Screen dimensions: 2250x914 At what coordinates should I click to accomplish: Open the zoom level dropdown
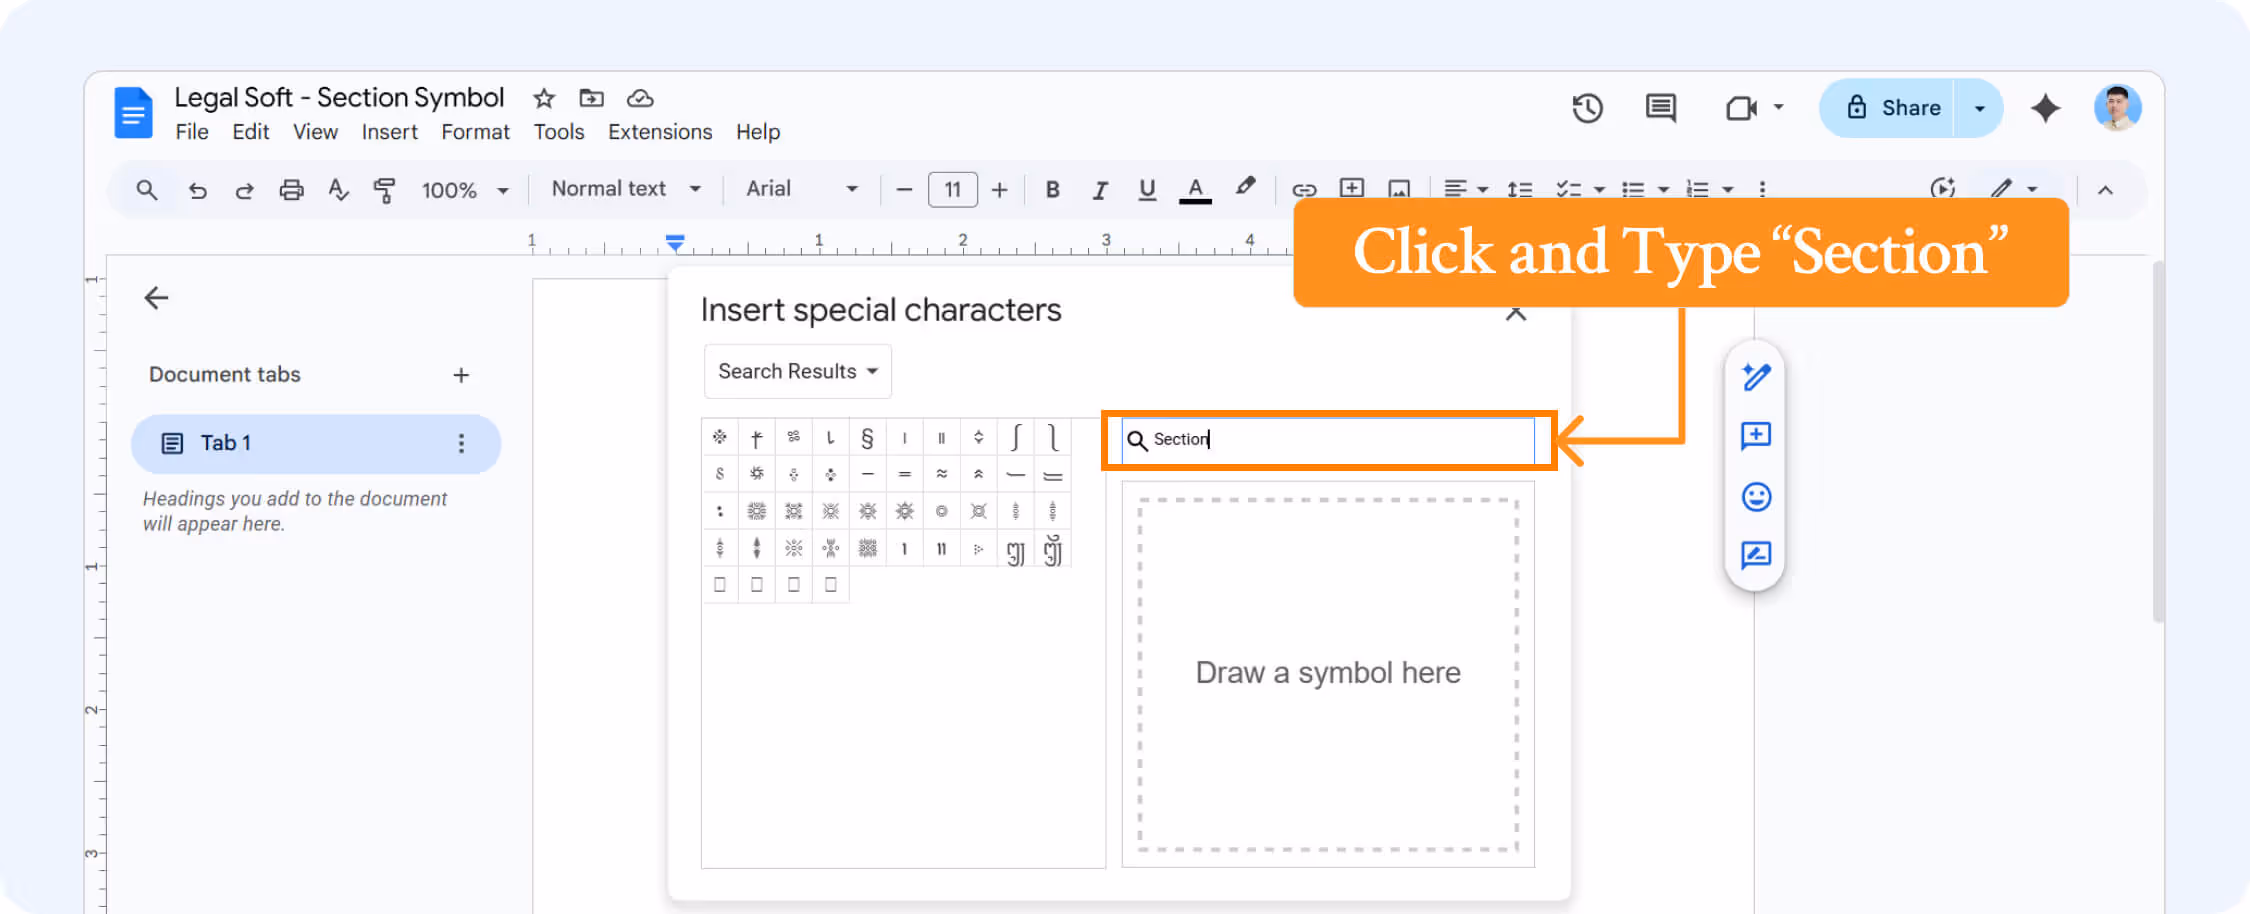[464, 189]
